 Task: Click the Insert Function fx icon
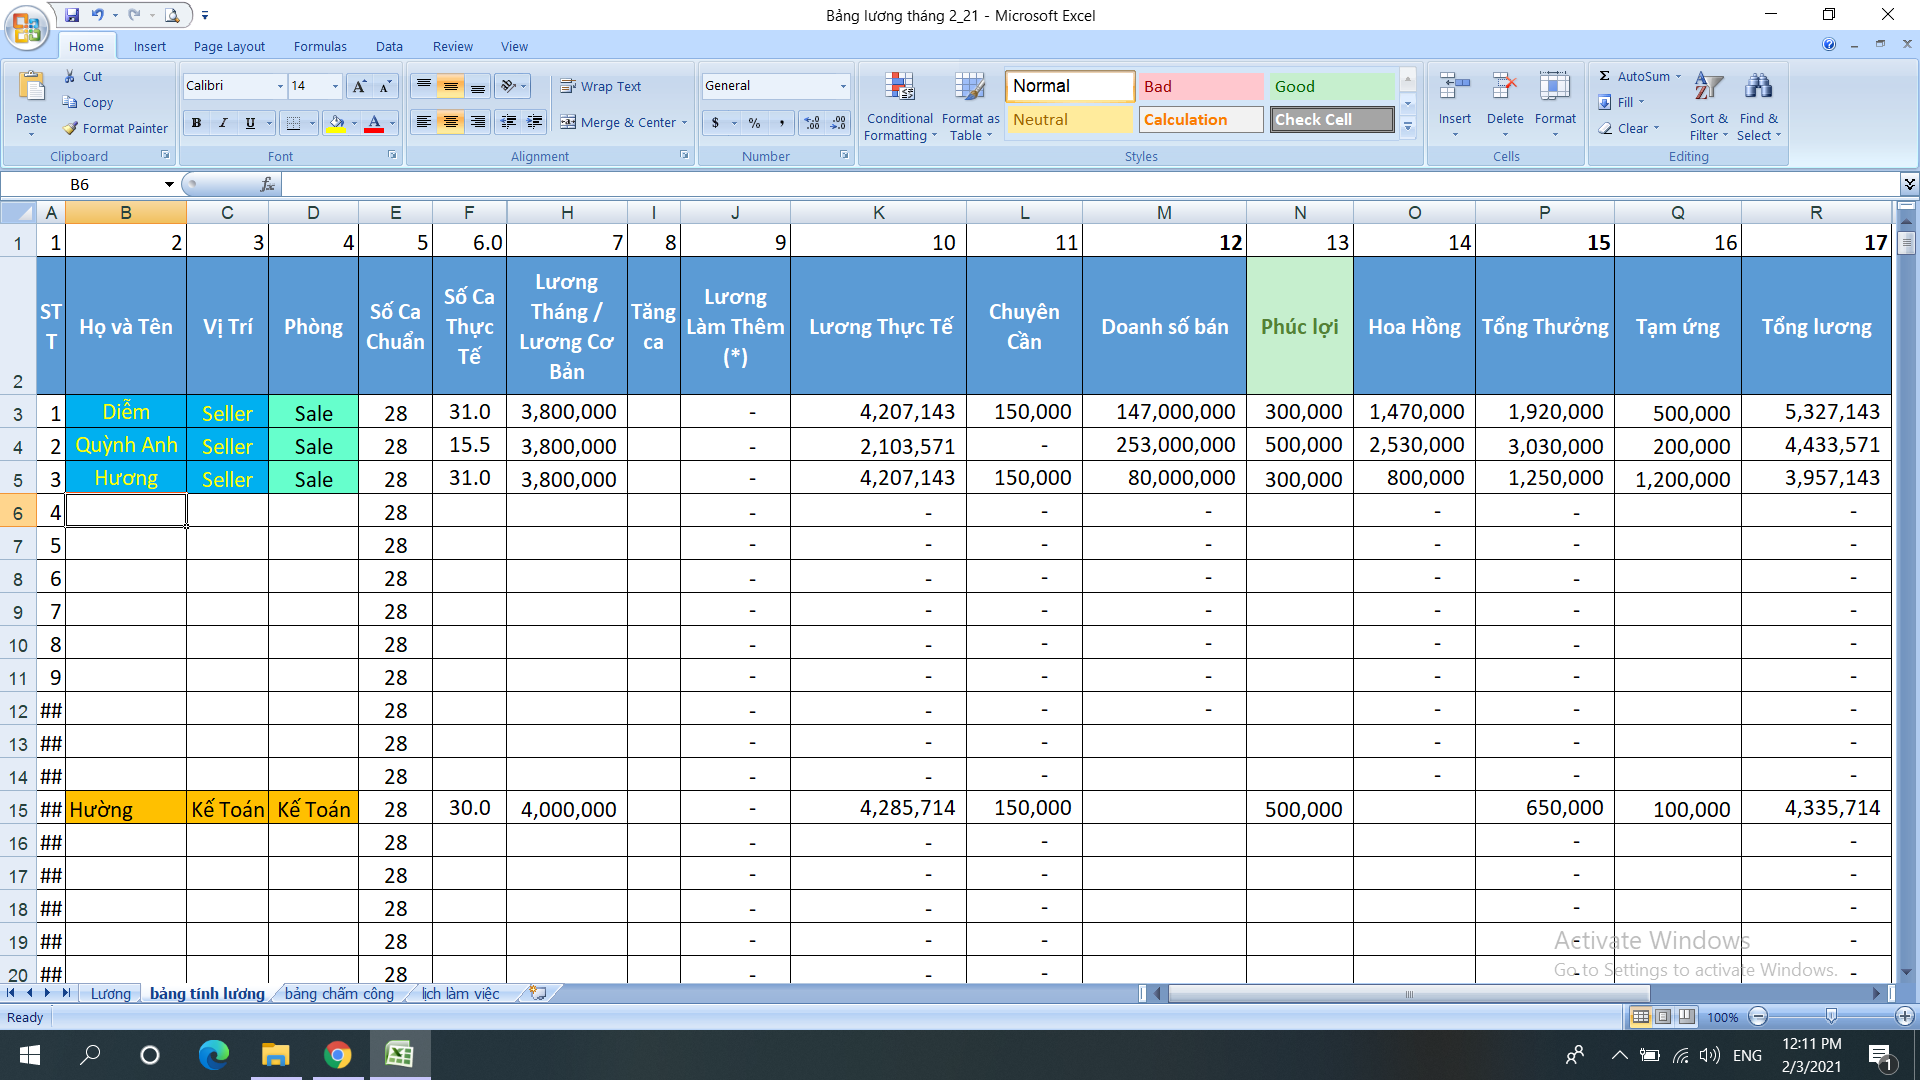[x=267, y=184]
